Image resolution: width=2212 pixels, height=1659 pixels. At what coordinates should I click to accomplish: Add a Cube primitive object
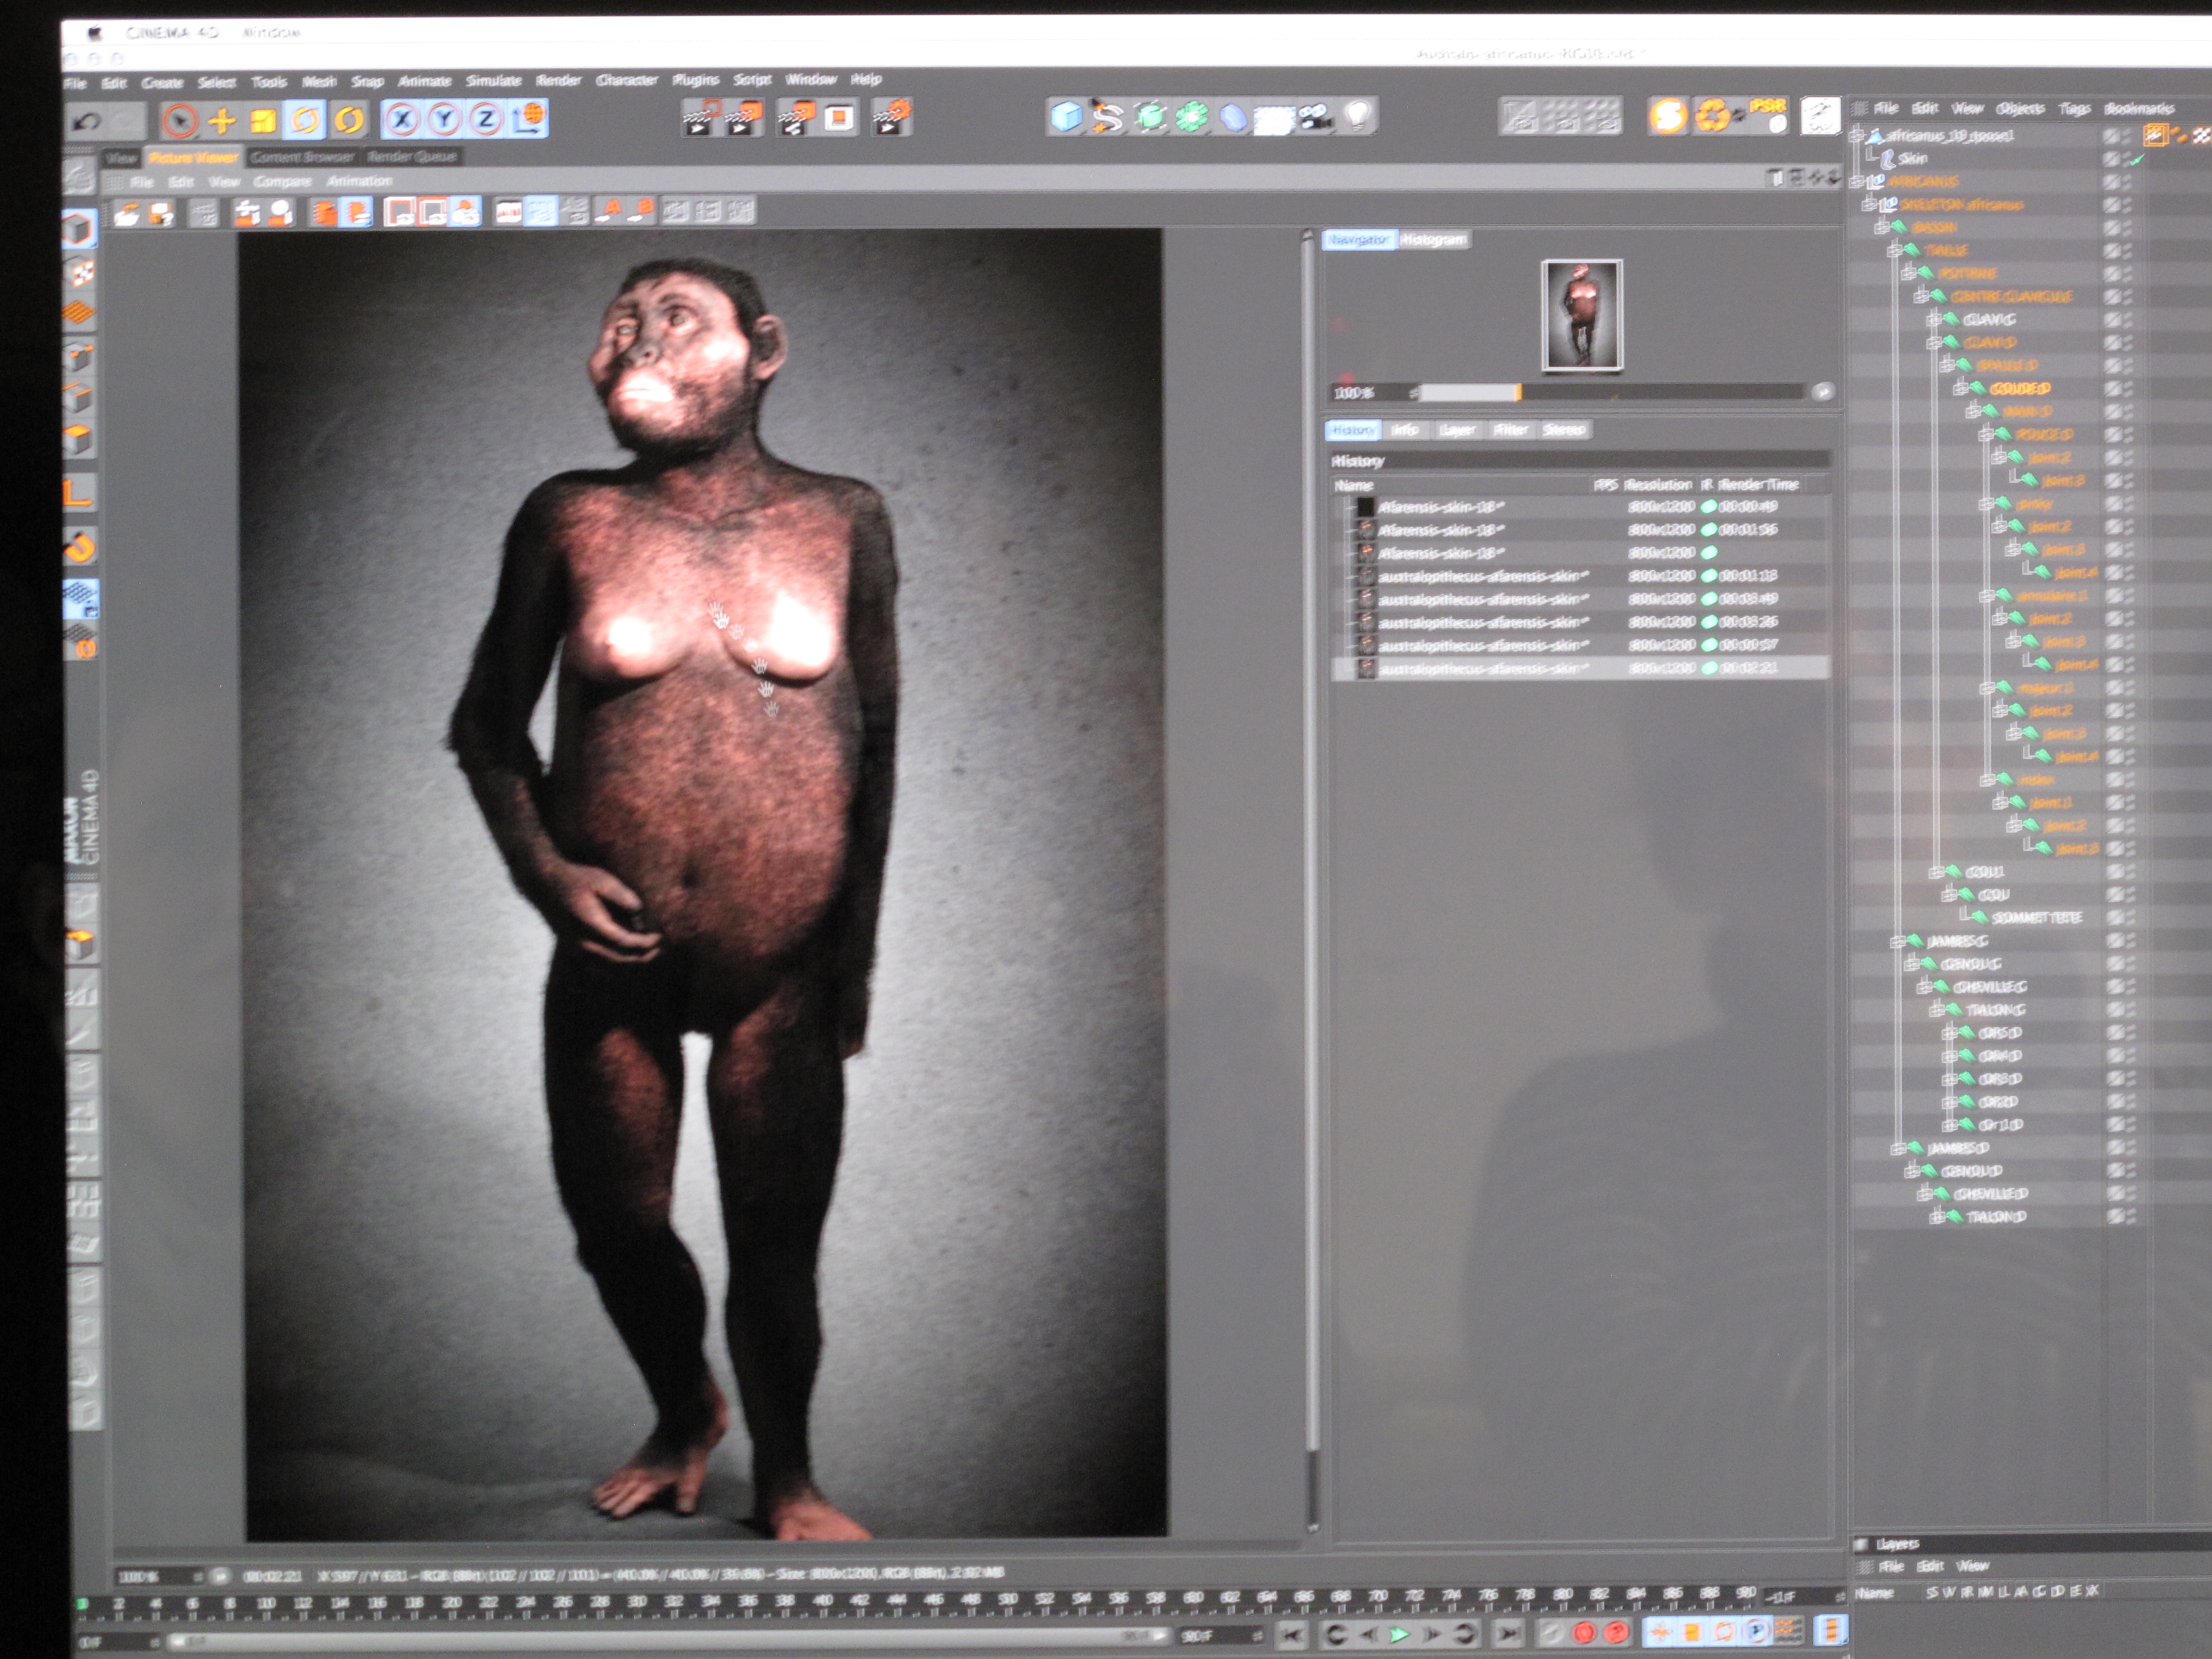point(1066,117)
